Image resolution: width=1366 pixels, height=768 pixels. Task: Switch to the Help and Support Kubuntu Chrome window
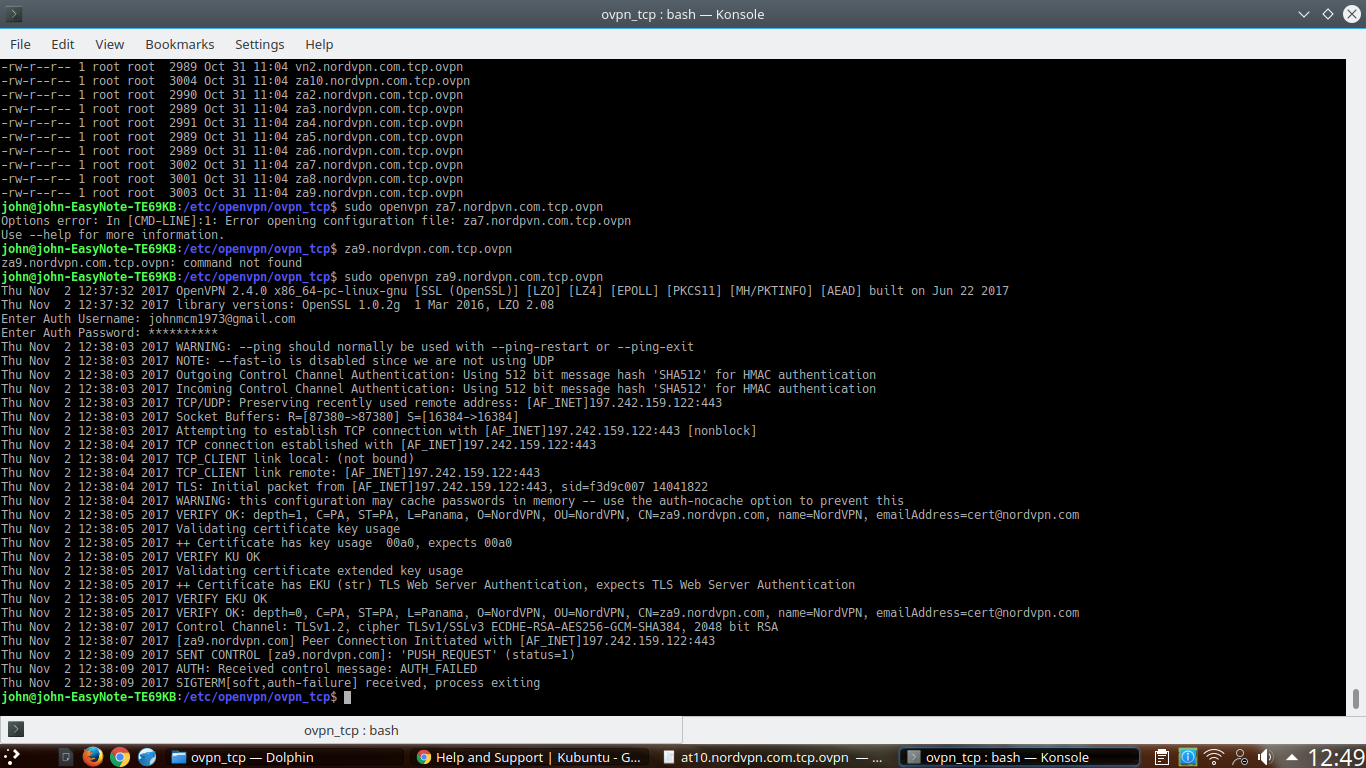(x=529, y=757)
